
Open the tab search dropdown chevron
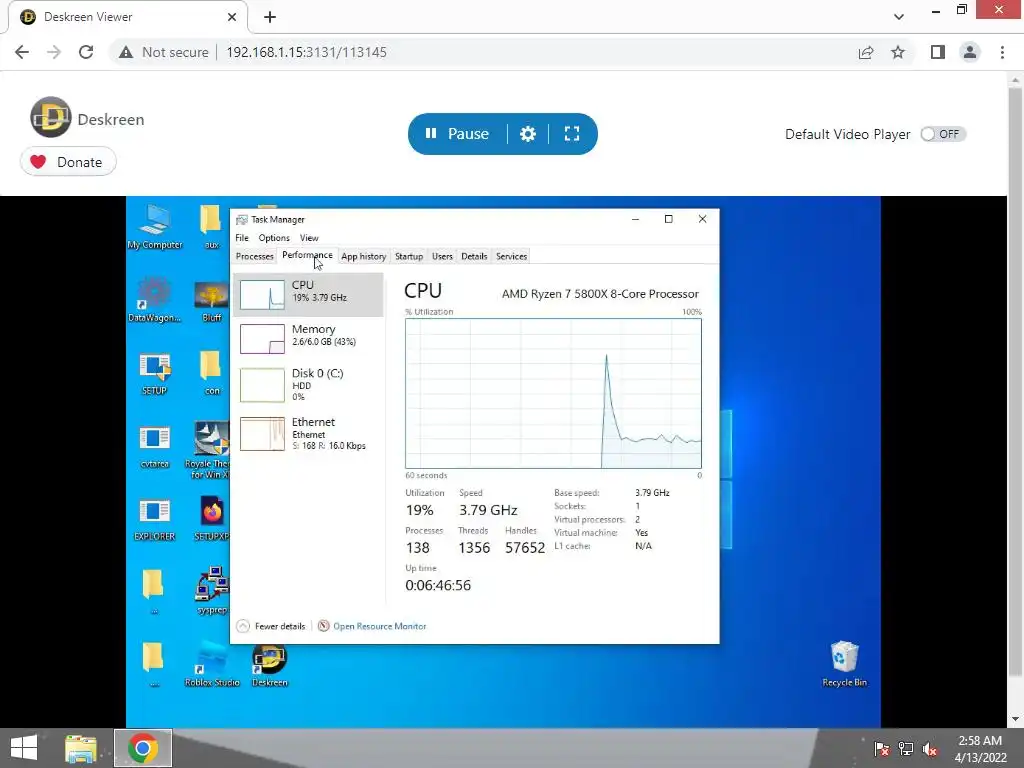(899, 17)
